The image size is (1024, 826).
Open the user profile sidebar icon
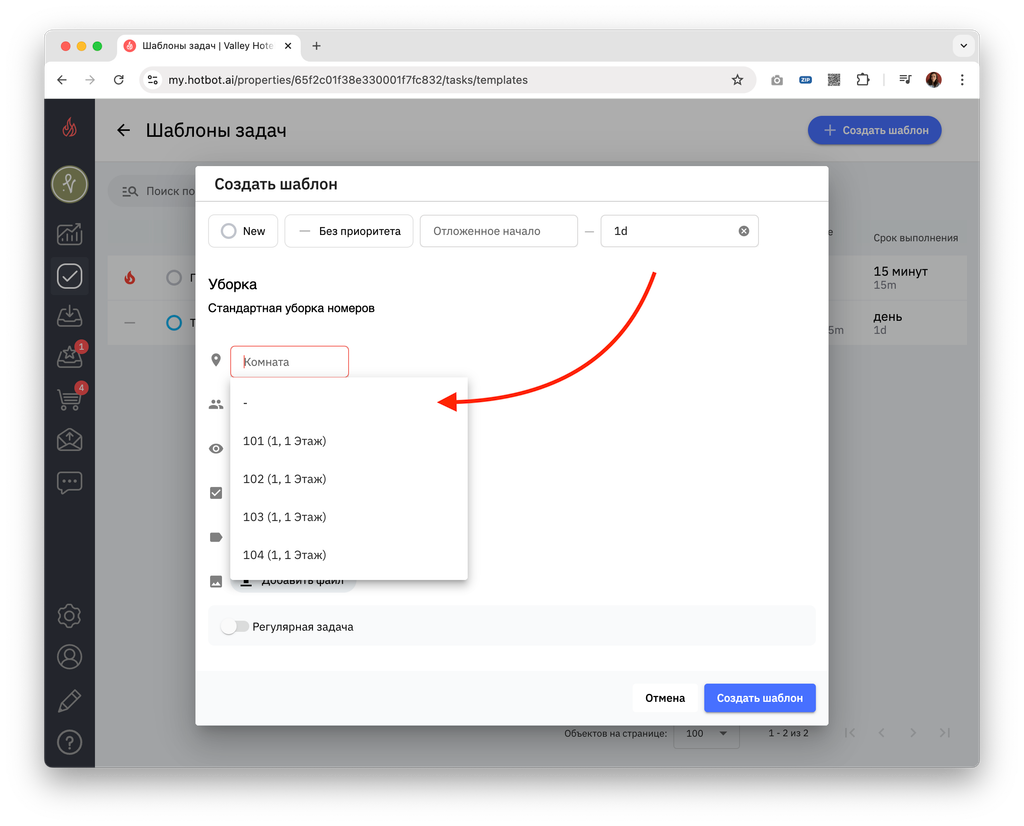click(x=69, y=657)
